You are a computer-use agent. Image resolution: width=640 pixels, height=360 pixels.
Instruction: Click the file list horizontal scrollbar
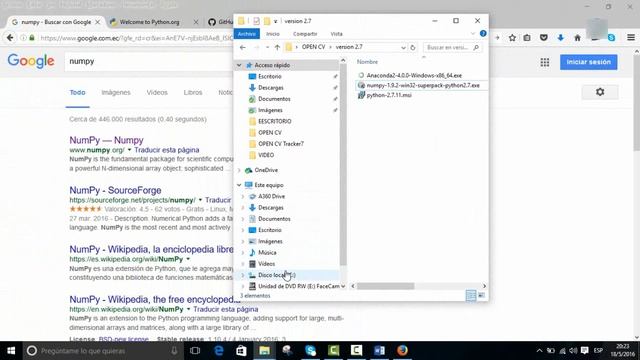pyautogui.click(x=385, y=286)
